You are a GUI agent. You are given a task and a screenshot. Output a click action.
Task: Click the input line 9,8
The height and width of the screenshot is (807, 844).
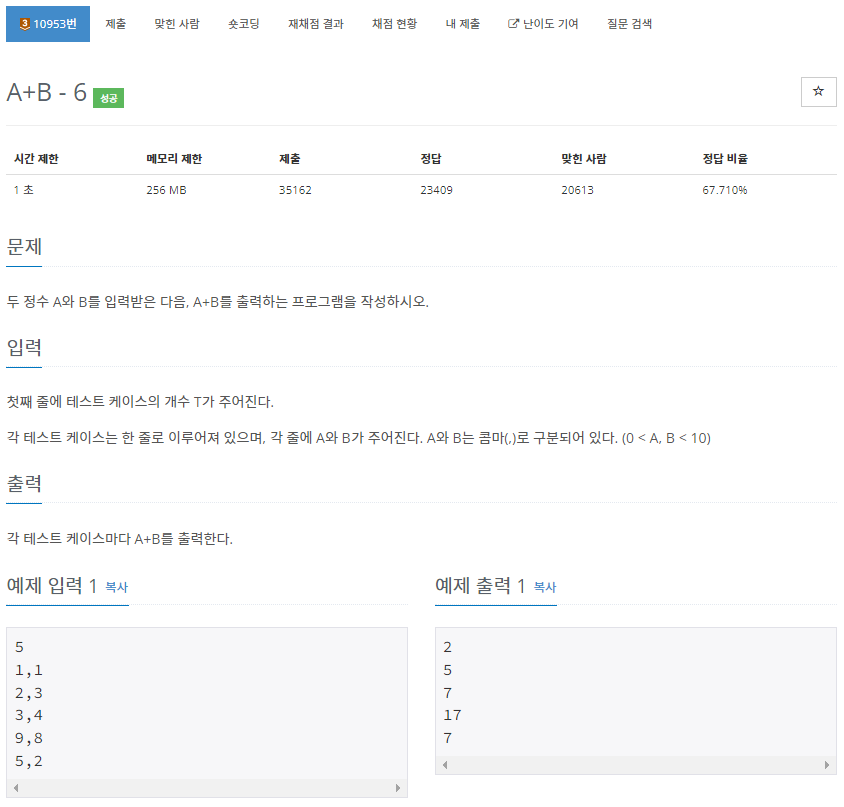tap(29, 738)
